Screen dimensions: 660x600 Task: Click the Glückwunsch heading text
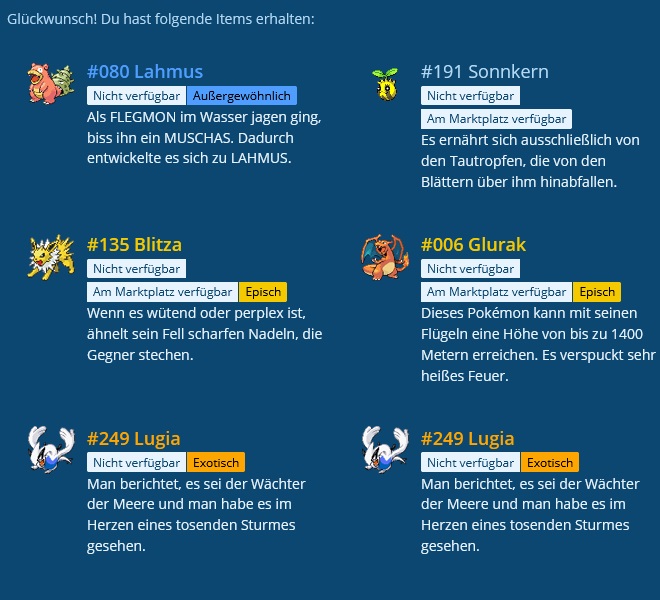161,20
